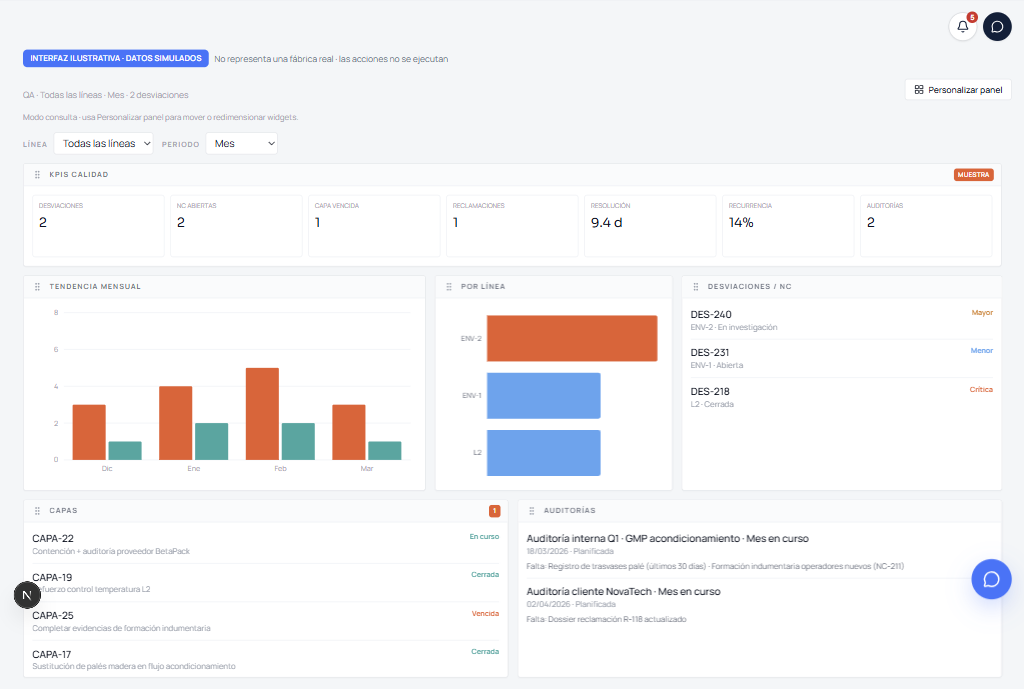Screen dimensions: 1024x689
Task: Select the Resolución 9.4 d KPI card
Action: click(x=650, y=225)
